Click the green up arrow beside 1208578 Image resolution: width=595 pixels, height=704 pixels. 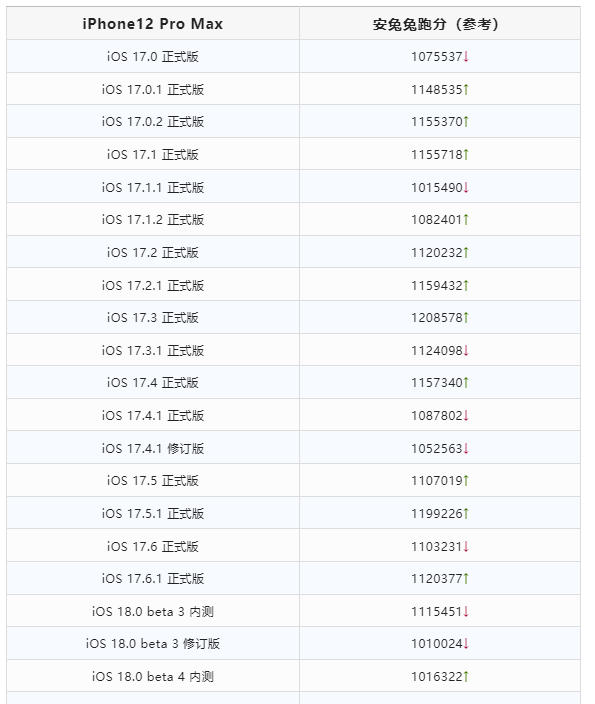click(x=466, y=317)
